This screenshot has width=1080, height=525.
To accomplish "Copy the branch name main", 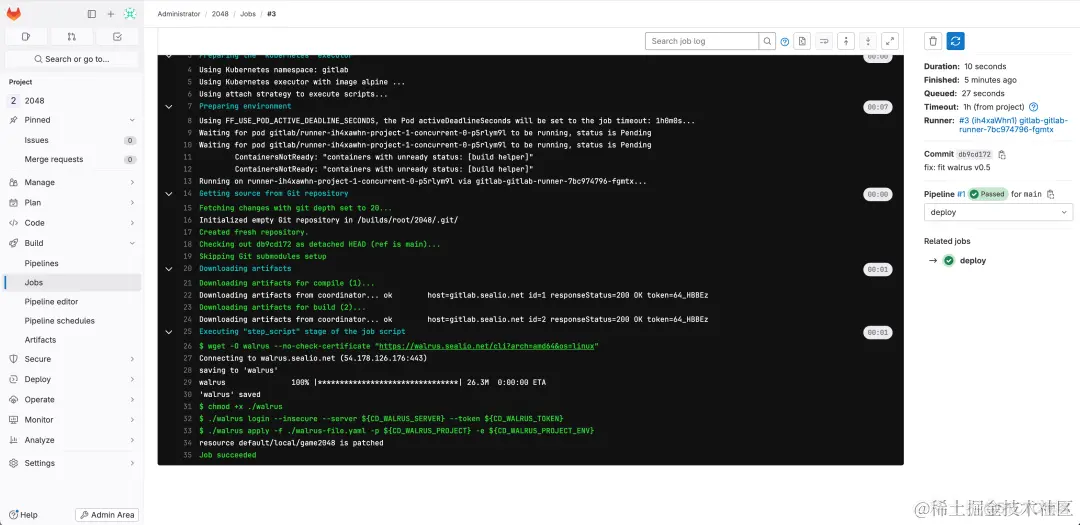I will [1050, 194].
